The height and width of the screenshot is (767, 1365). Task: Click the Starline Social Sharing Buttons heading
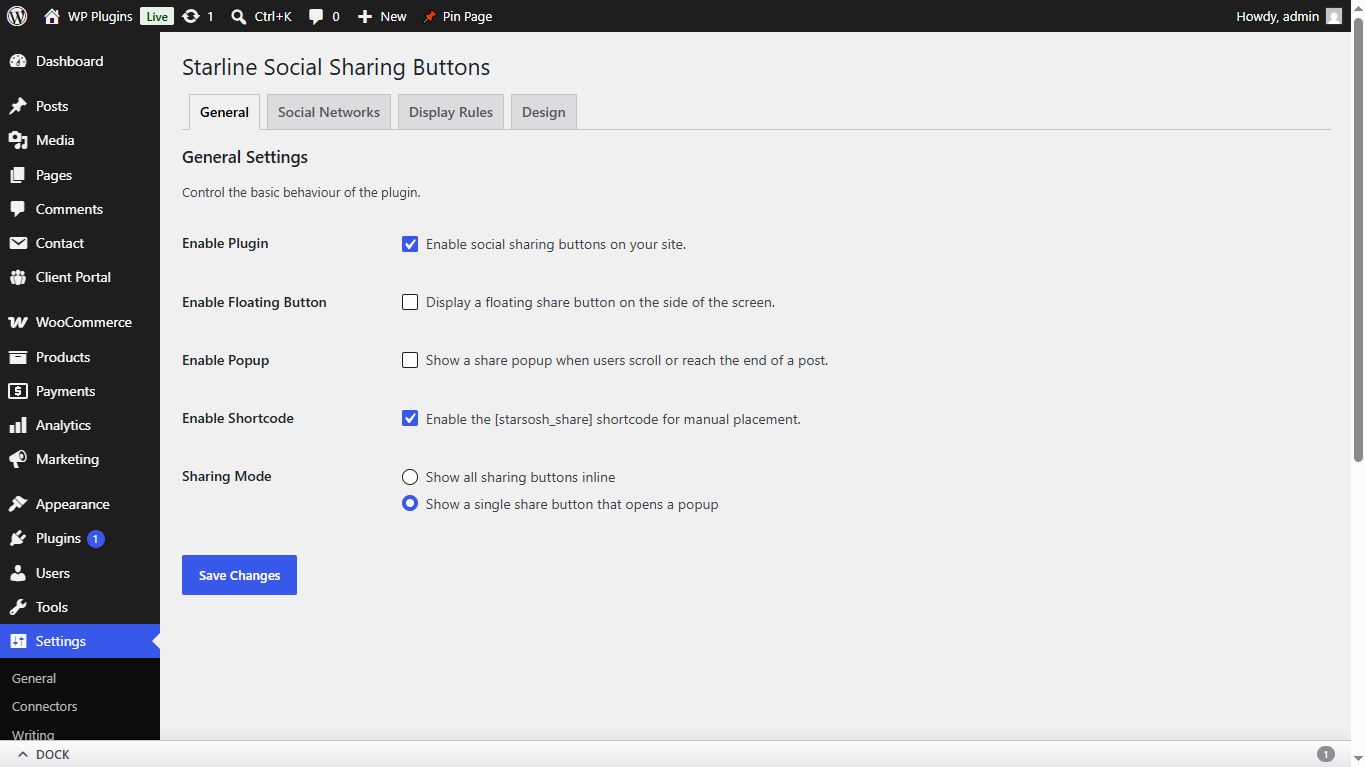click(x=336, y=68)
